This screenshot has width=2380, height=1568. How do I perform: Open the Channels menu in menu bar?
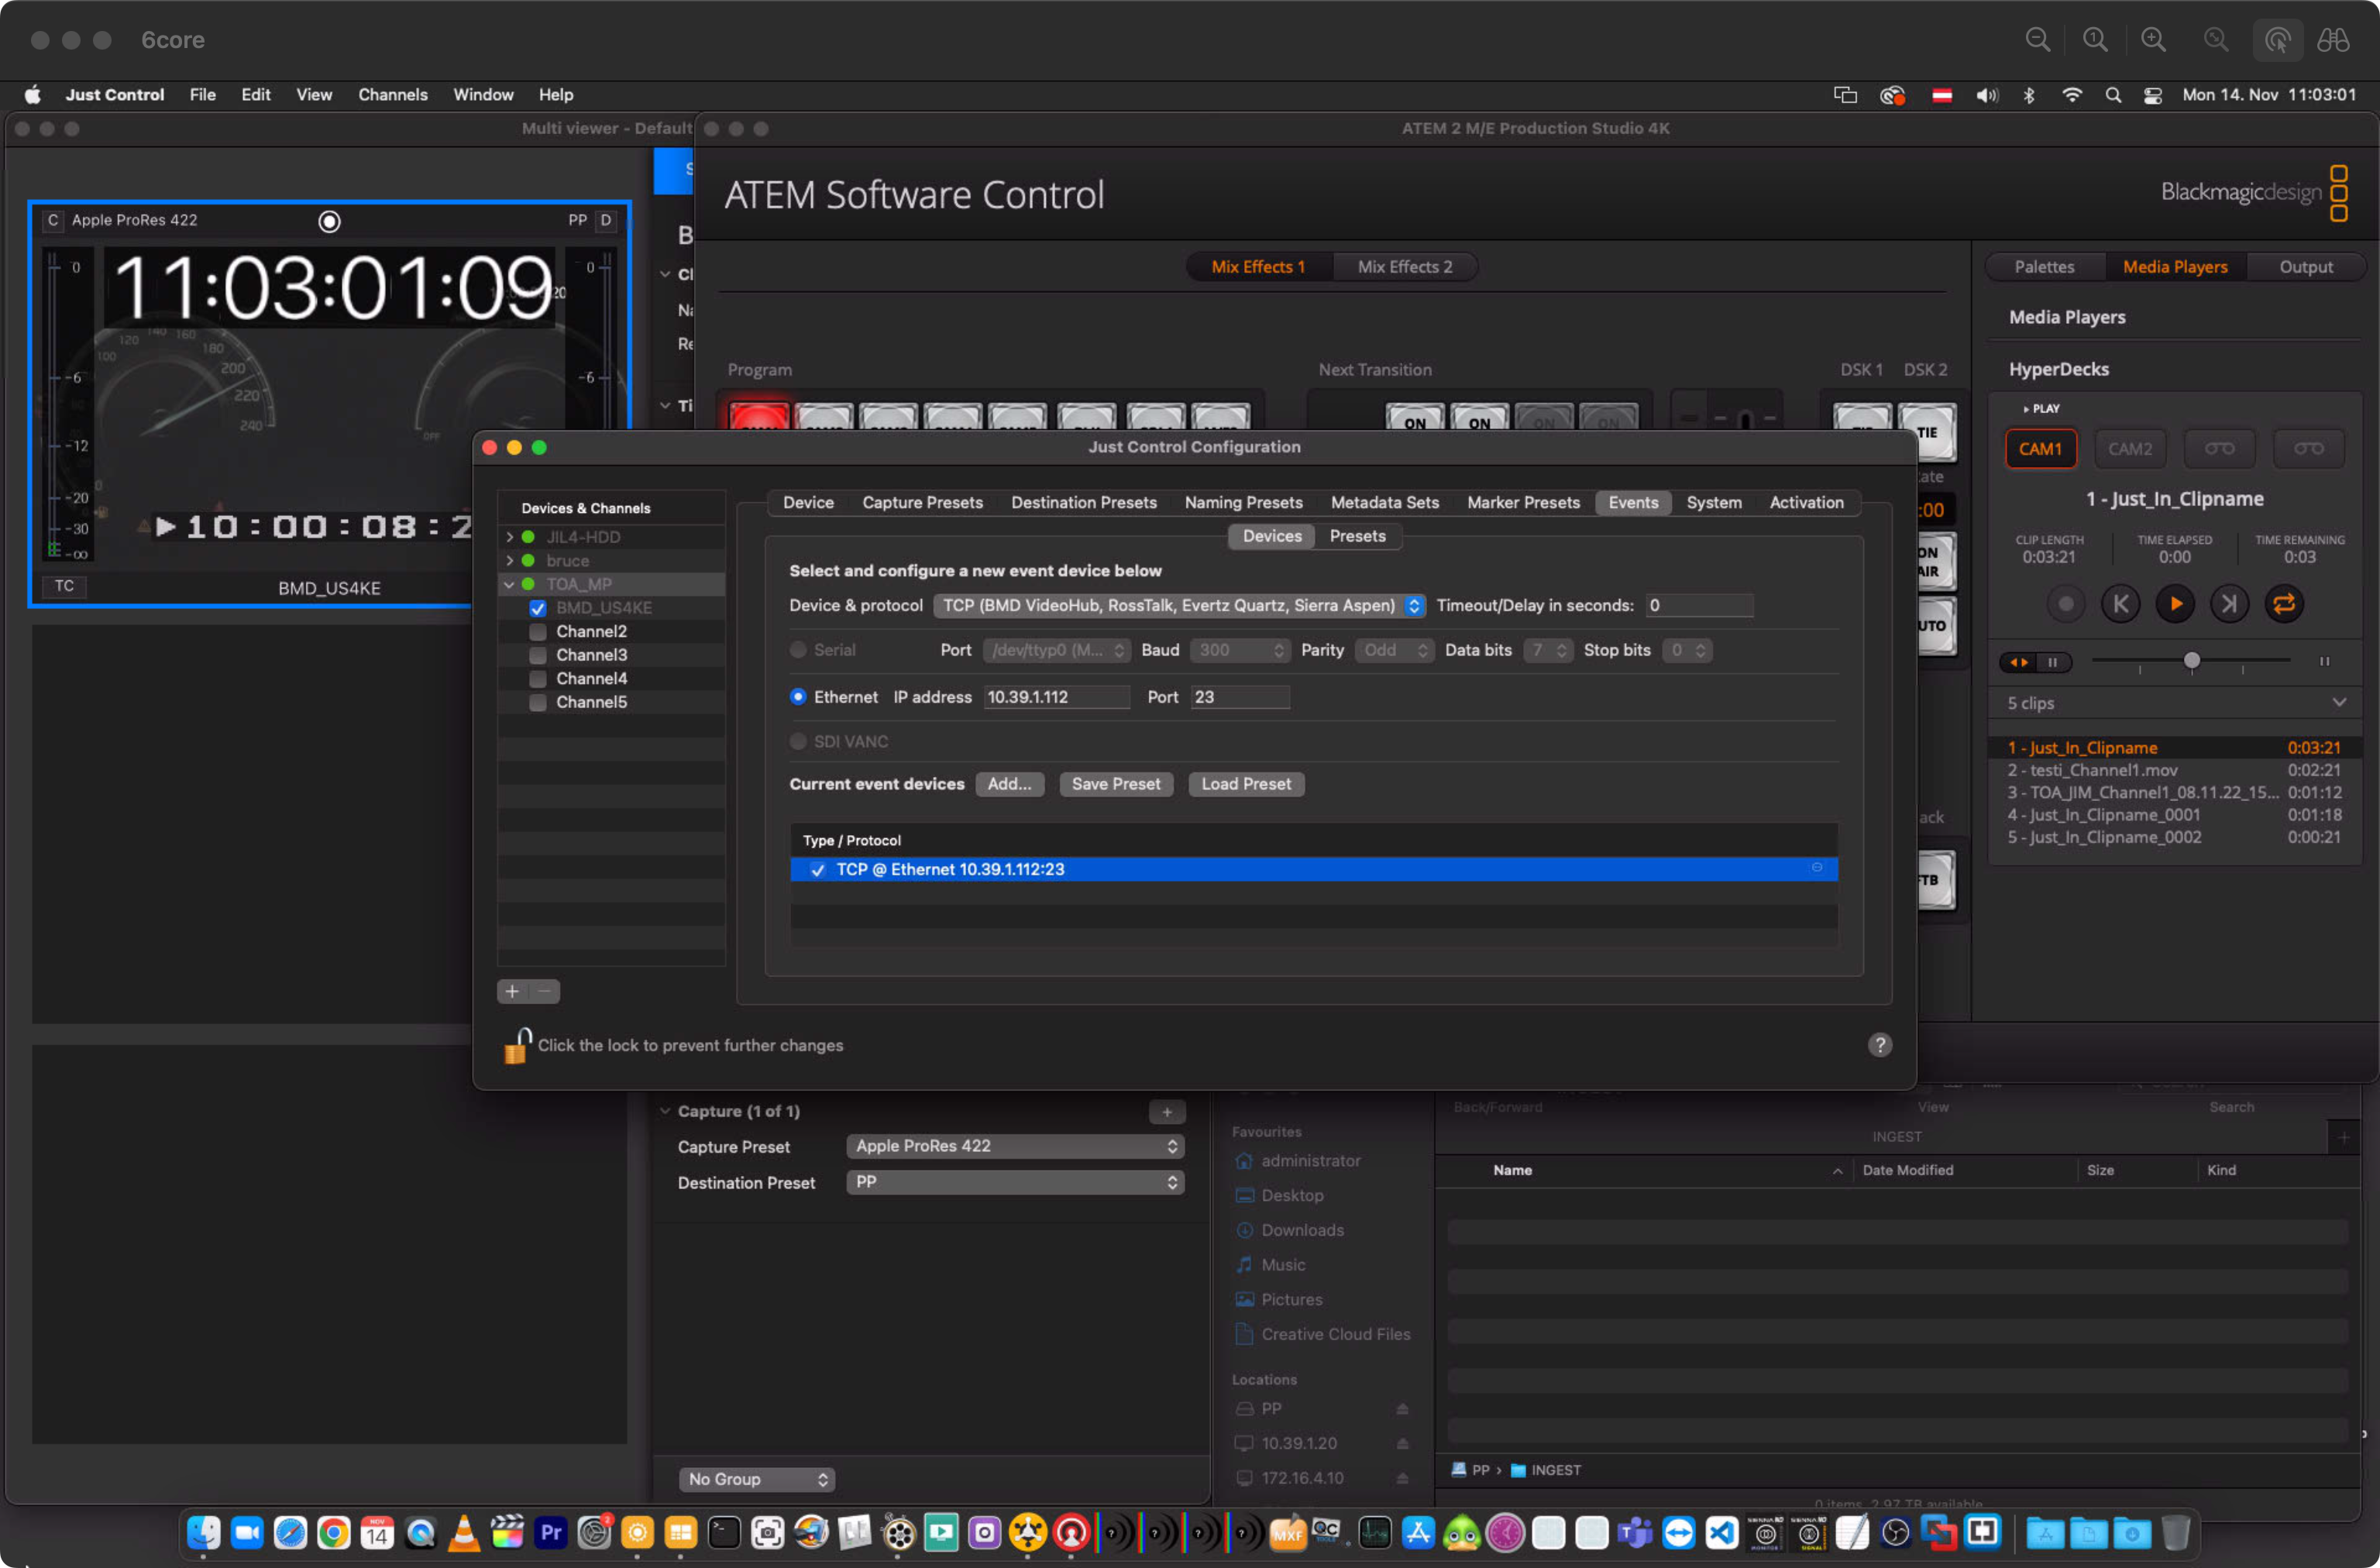(x=393, y=95)
